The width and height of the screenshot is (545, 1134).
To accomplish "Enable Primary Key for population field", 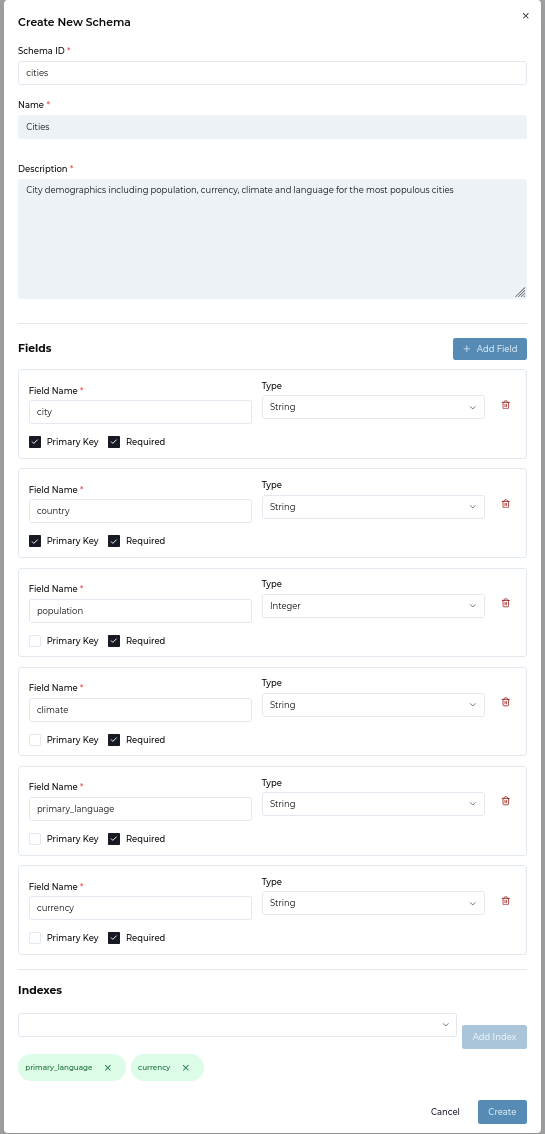I will click(35, 641).
